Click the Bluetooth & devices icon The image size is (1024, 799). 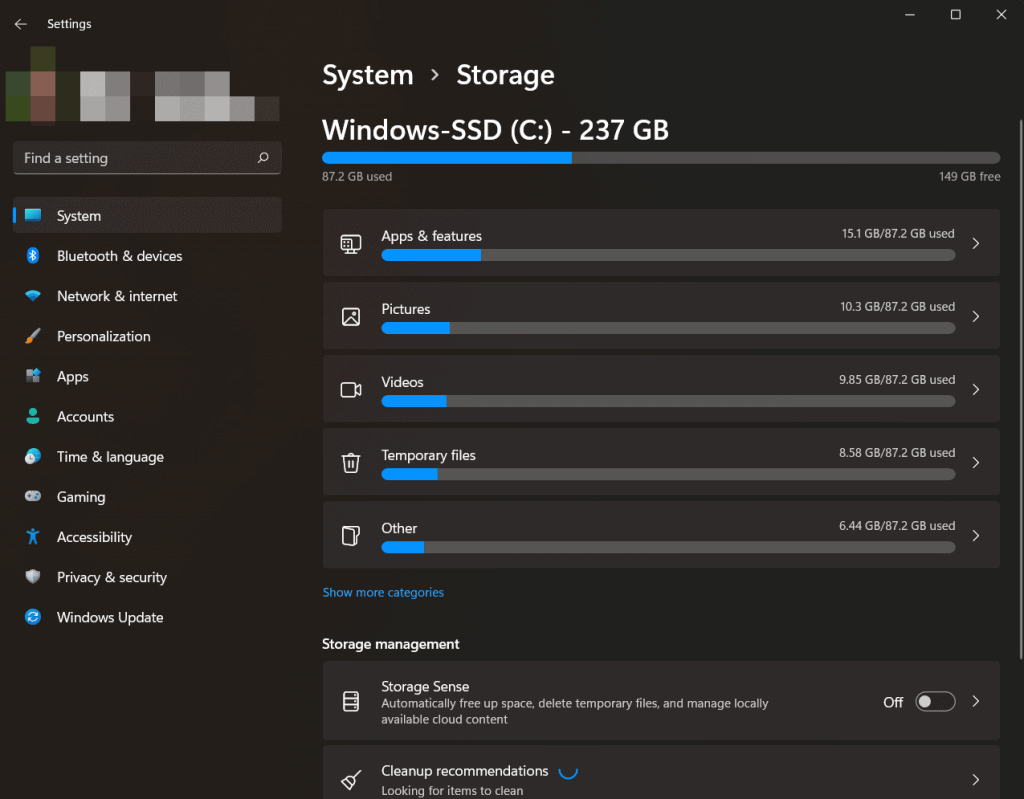click(33, 256)
